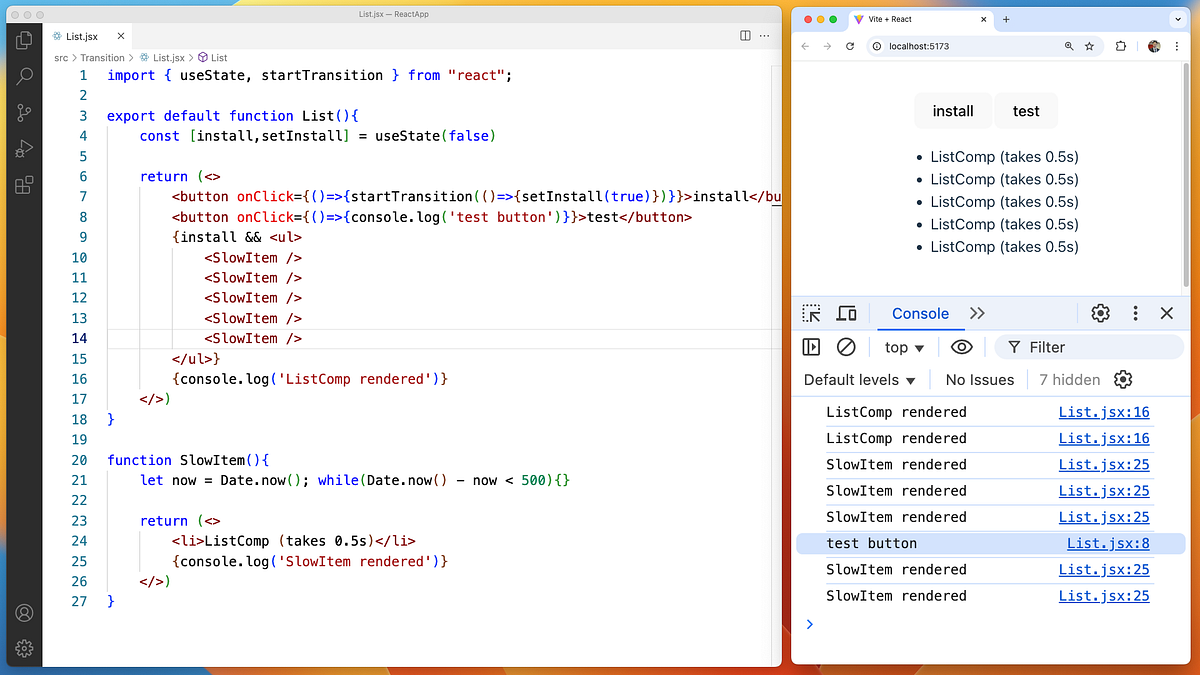This screenshot has width=1200, height=675.
Task: Create a live expression with the eye icon
Action: (x=961, y=347)
